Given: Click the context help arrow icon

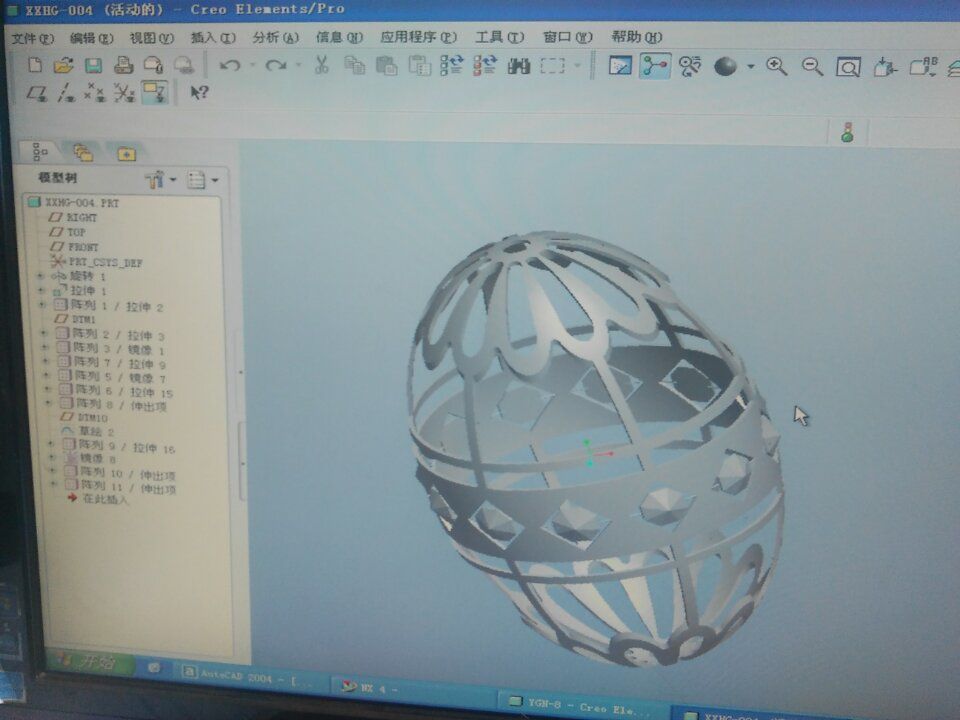Looking at the screenshot, I should coord(199,93).
